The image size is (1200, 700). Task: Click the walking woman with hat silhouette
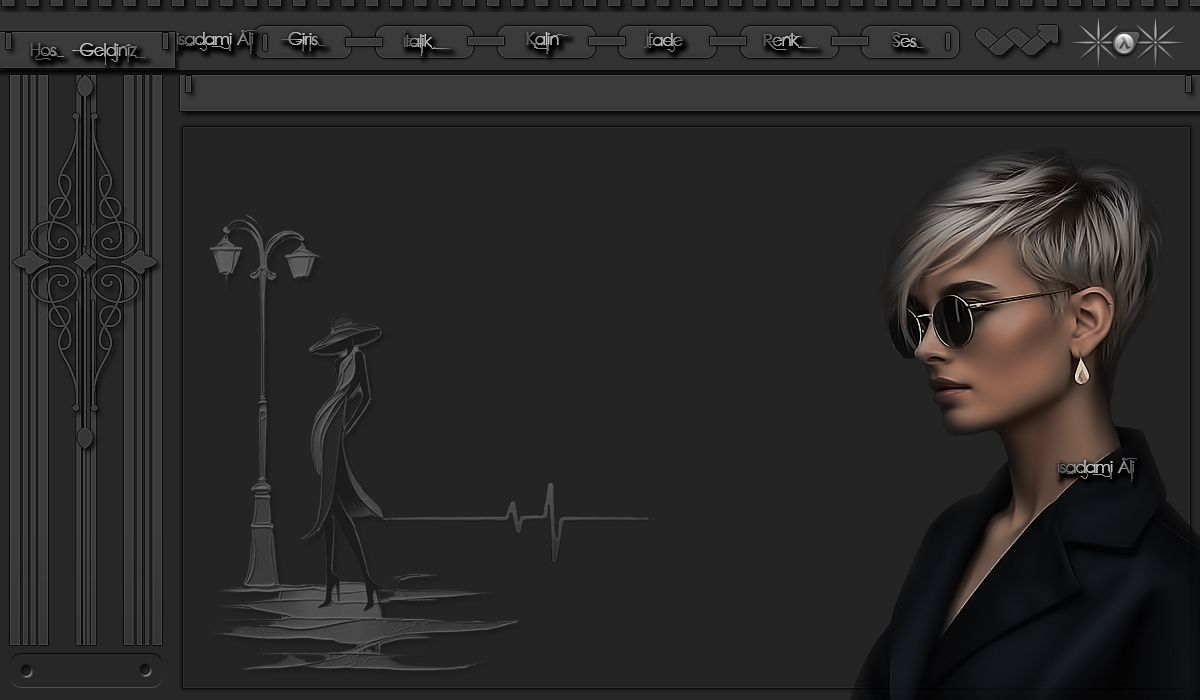coord(345,461)
